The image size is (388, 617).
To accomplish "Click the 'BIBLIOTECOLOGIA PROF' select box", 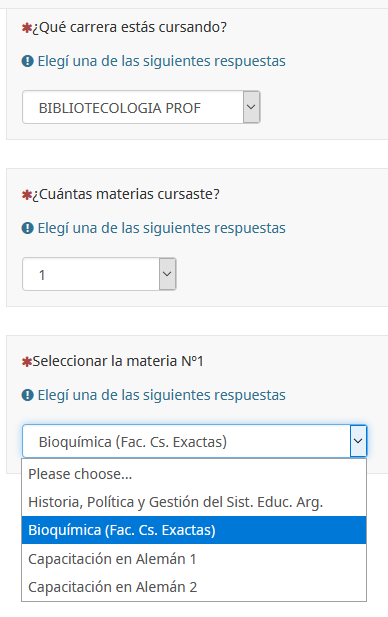I will pos(141,107).
